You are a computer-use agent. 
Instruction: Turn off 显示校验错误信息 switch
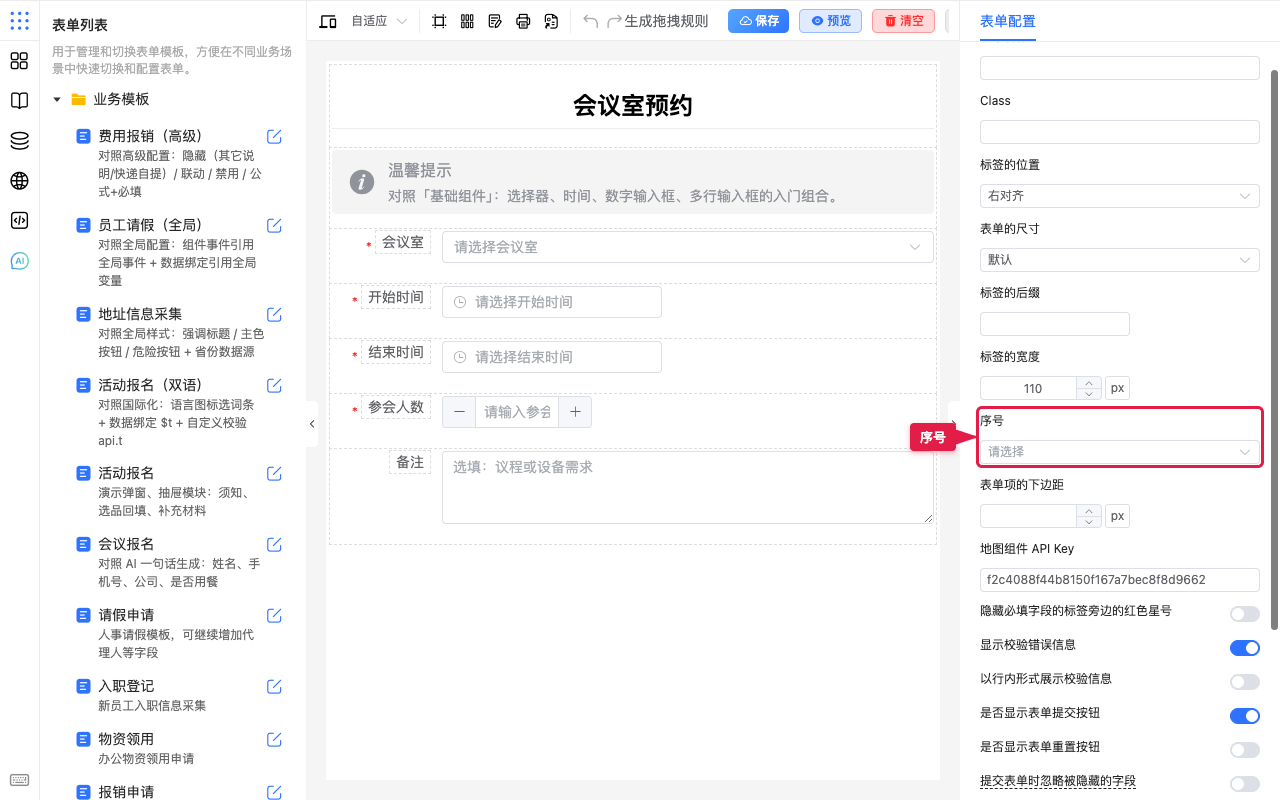(1245, 648)
